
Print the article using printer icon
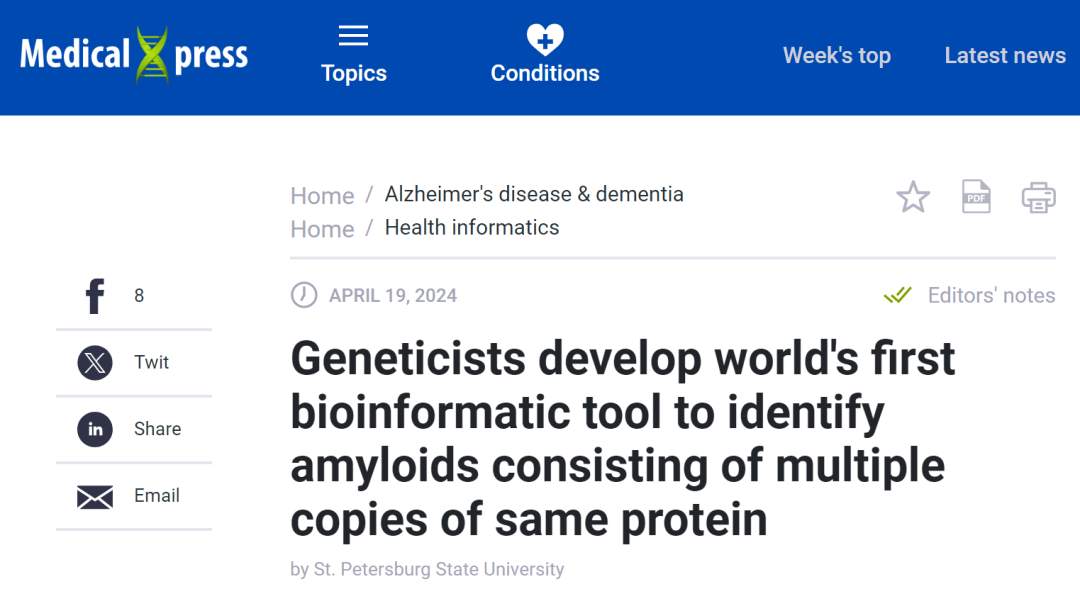tap(1038, 197)
